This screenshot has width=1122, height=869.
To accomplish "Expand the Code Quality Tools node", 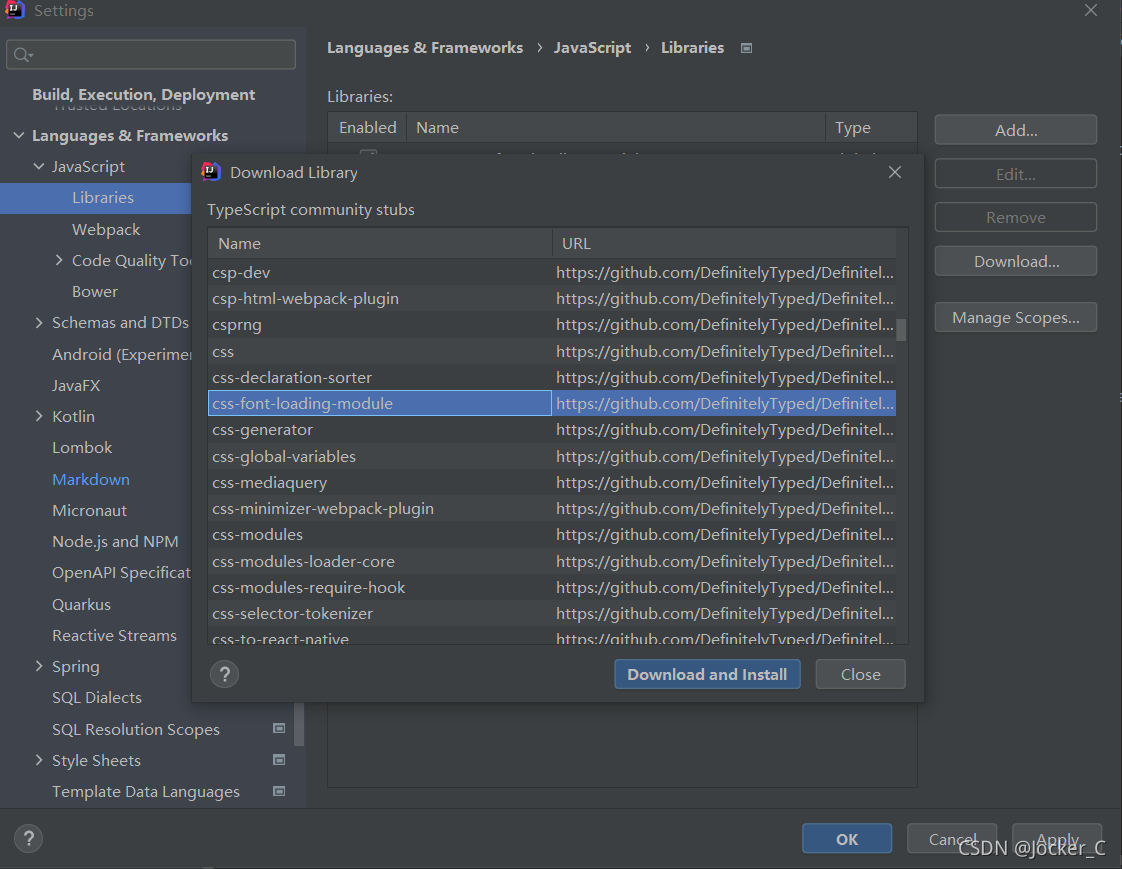I will pyautogui.click(x=59, y=260).
